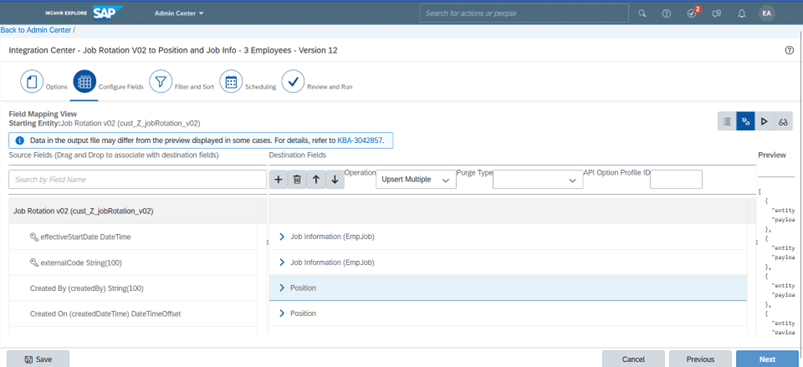Move destination field down arrow
803x367 pixels.
(x=335, y=180)
